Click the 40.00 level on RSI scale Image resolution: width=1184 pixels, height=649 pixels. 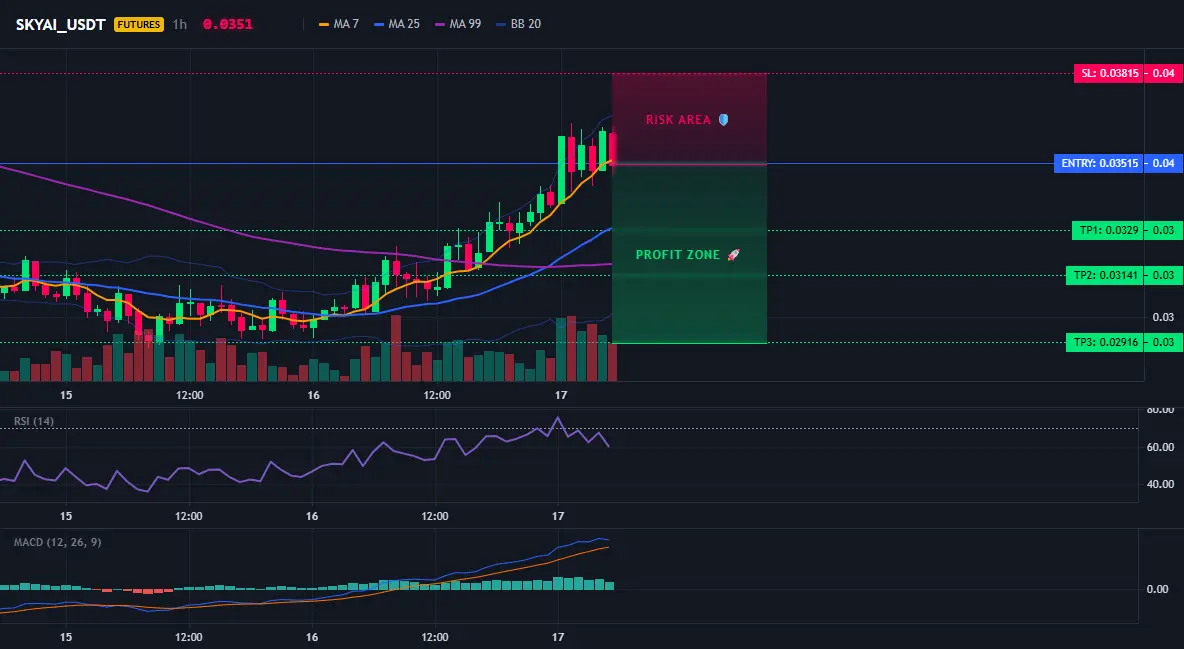[x=1160, y=484]
